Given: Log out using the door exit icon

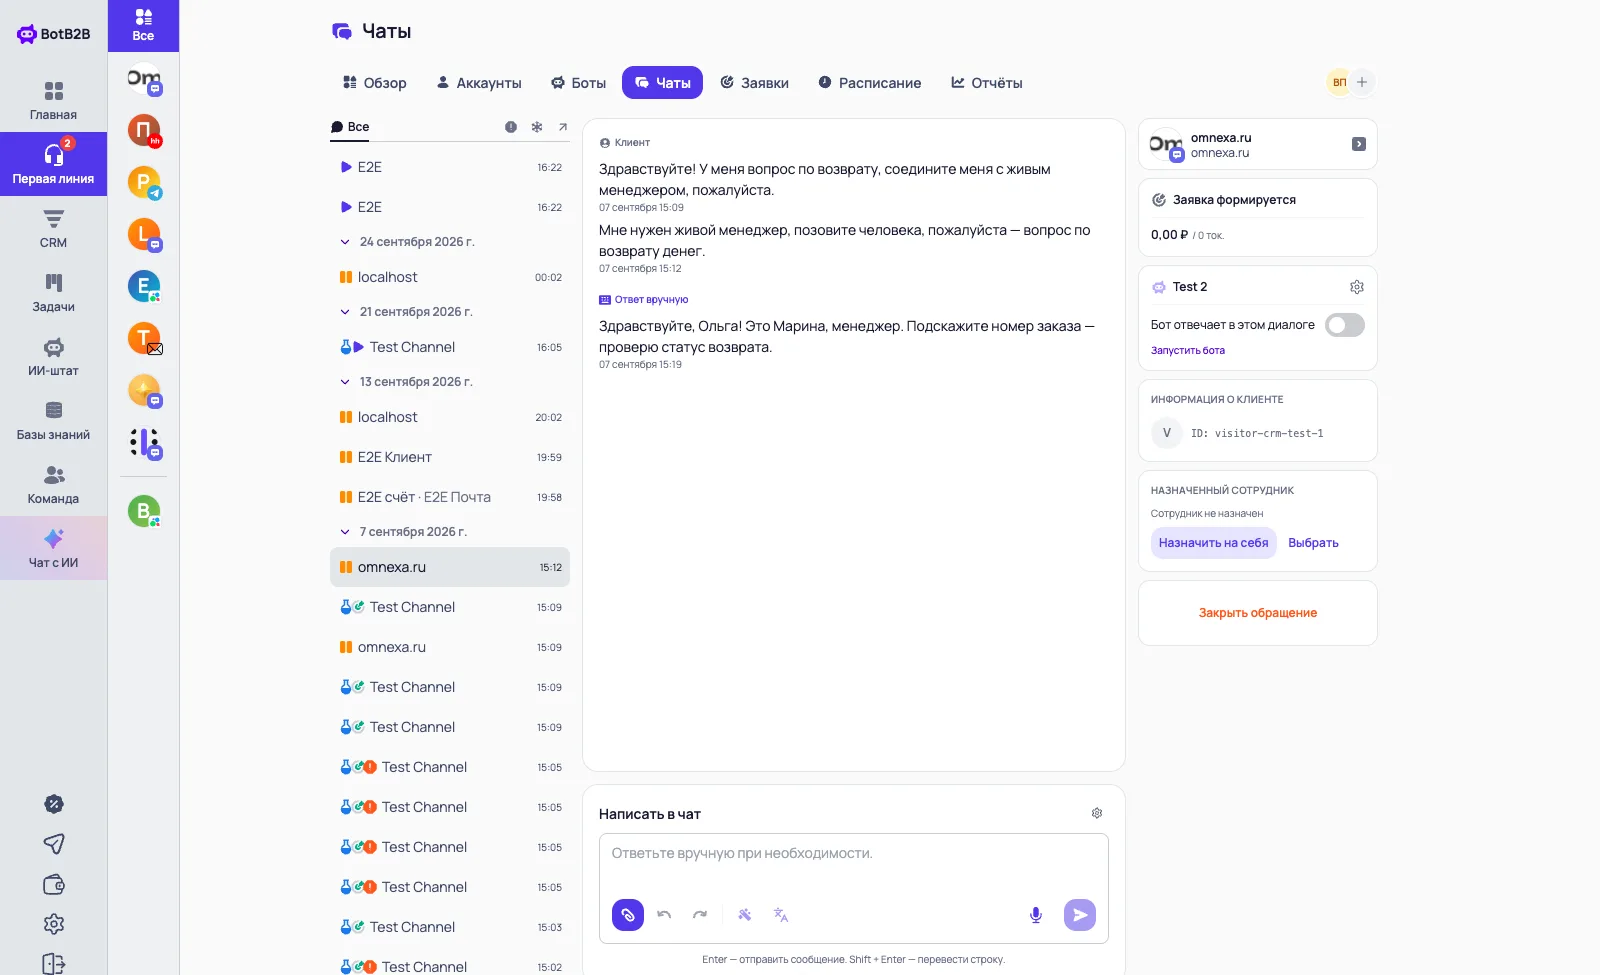Looking at the screenshot, I should tap(54, 964).
